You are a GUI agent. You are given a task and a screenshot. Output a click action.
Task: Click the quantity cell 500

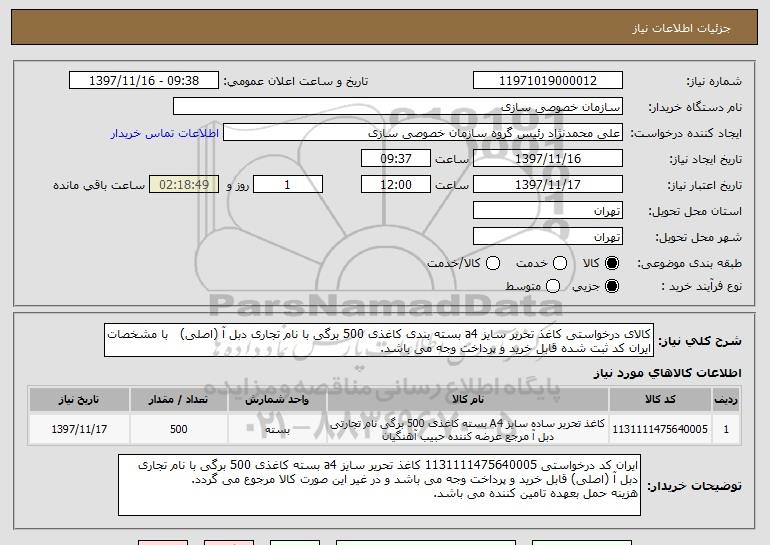178,429
